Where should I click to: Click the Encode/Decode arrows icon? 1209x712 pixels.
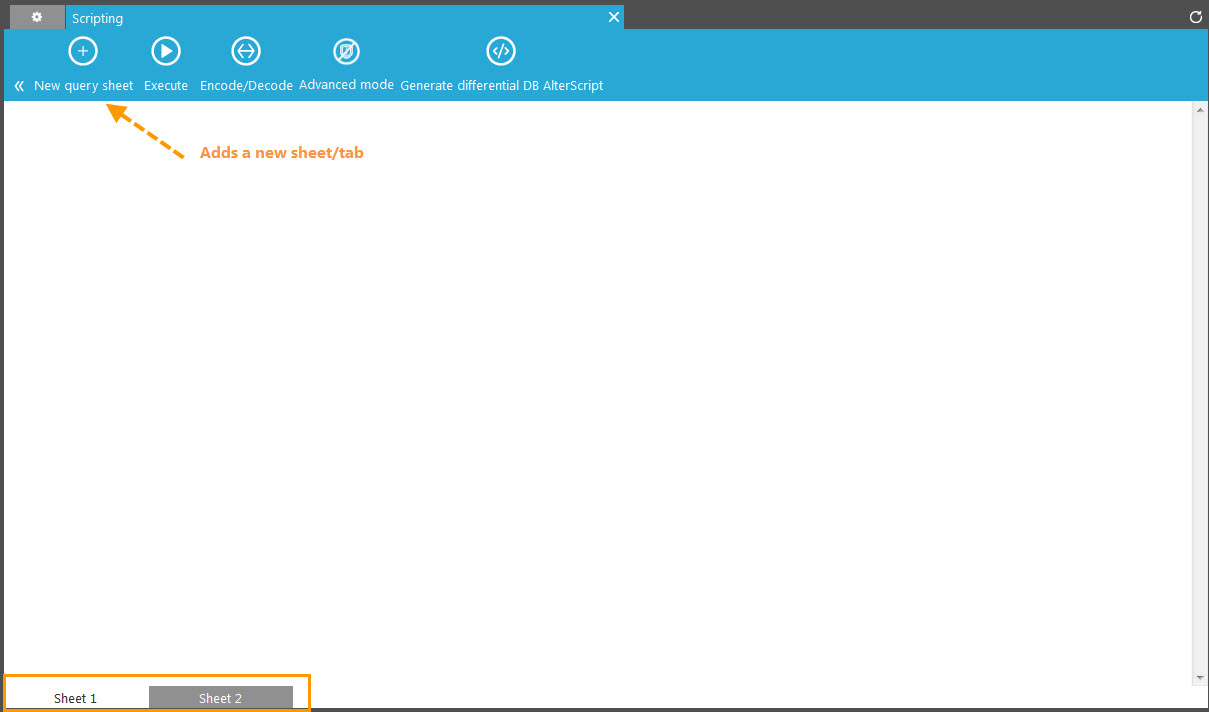(x=246, y=51)
